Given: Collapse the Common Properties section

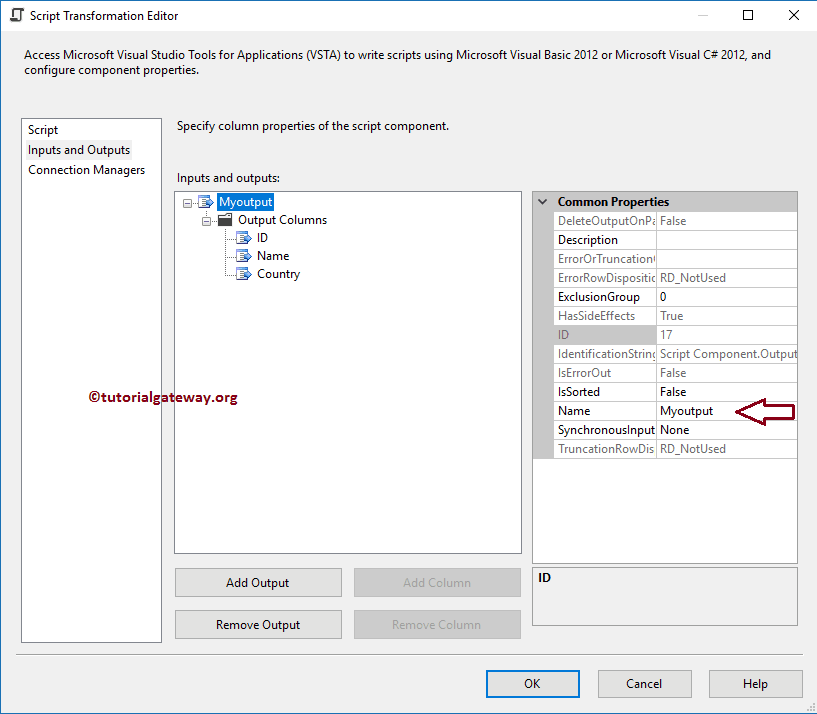Looking at the screenshot, I should point(543,201).
